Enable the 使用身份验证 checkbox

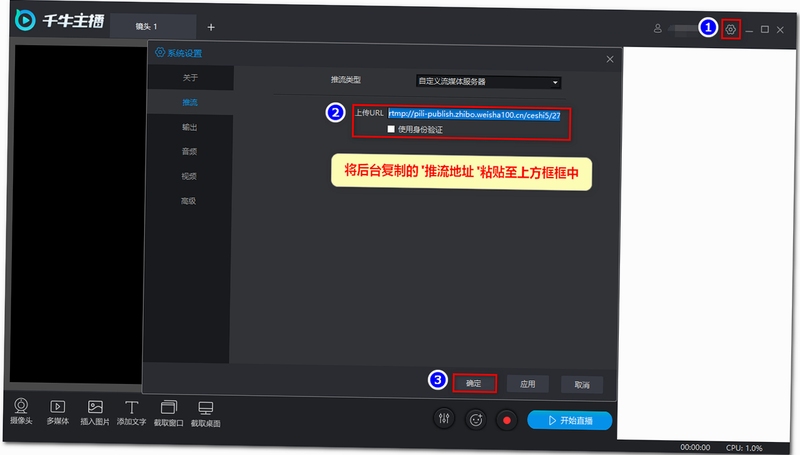pyautogui.click(x=391, y=129)
